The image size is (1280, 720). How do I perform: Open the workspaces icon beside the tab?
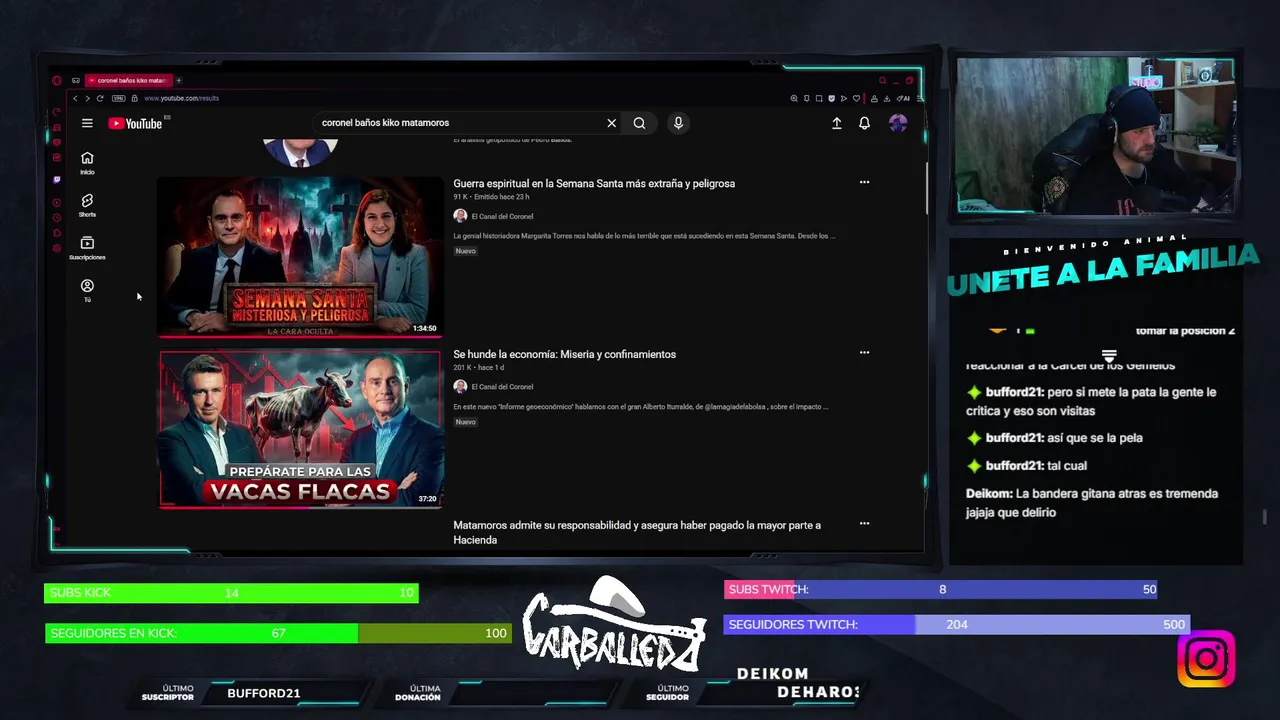(75, 80)
